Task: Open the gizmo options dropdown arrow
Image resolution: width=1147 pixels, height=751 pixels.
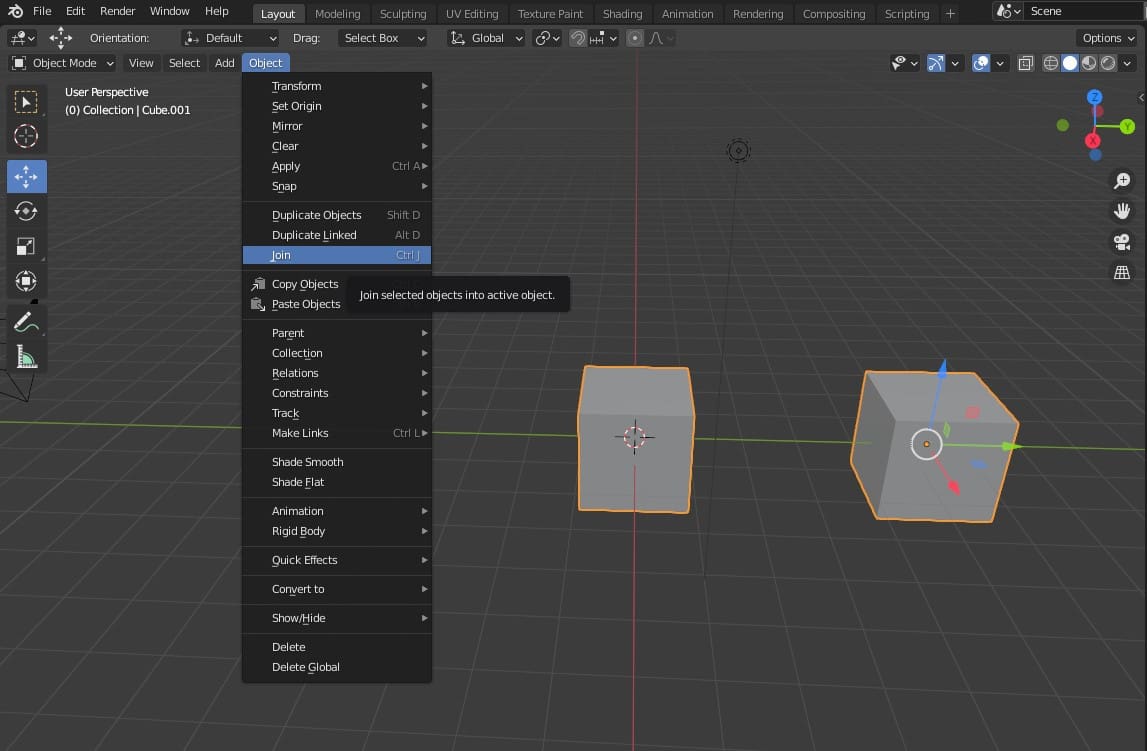Action: (x=955, y=63)
